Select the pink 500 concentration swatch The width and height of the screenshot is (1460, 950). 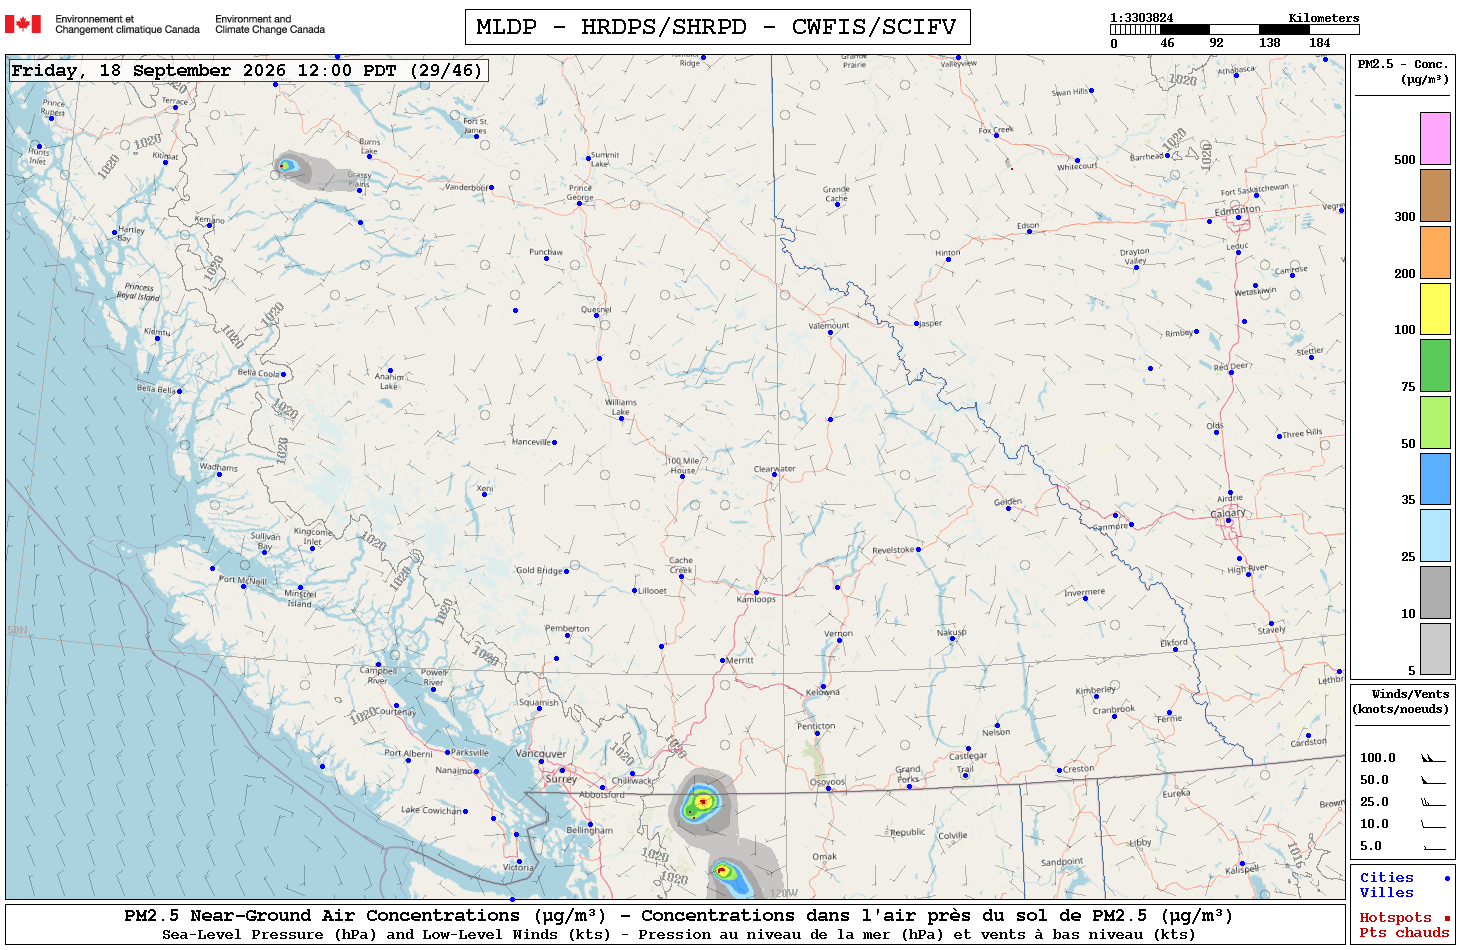(x=1435, y=138)
